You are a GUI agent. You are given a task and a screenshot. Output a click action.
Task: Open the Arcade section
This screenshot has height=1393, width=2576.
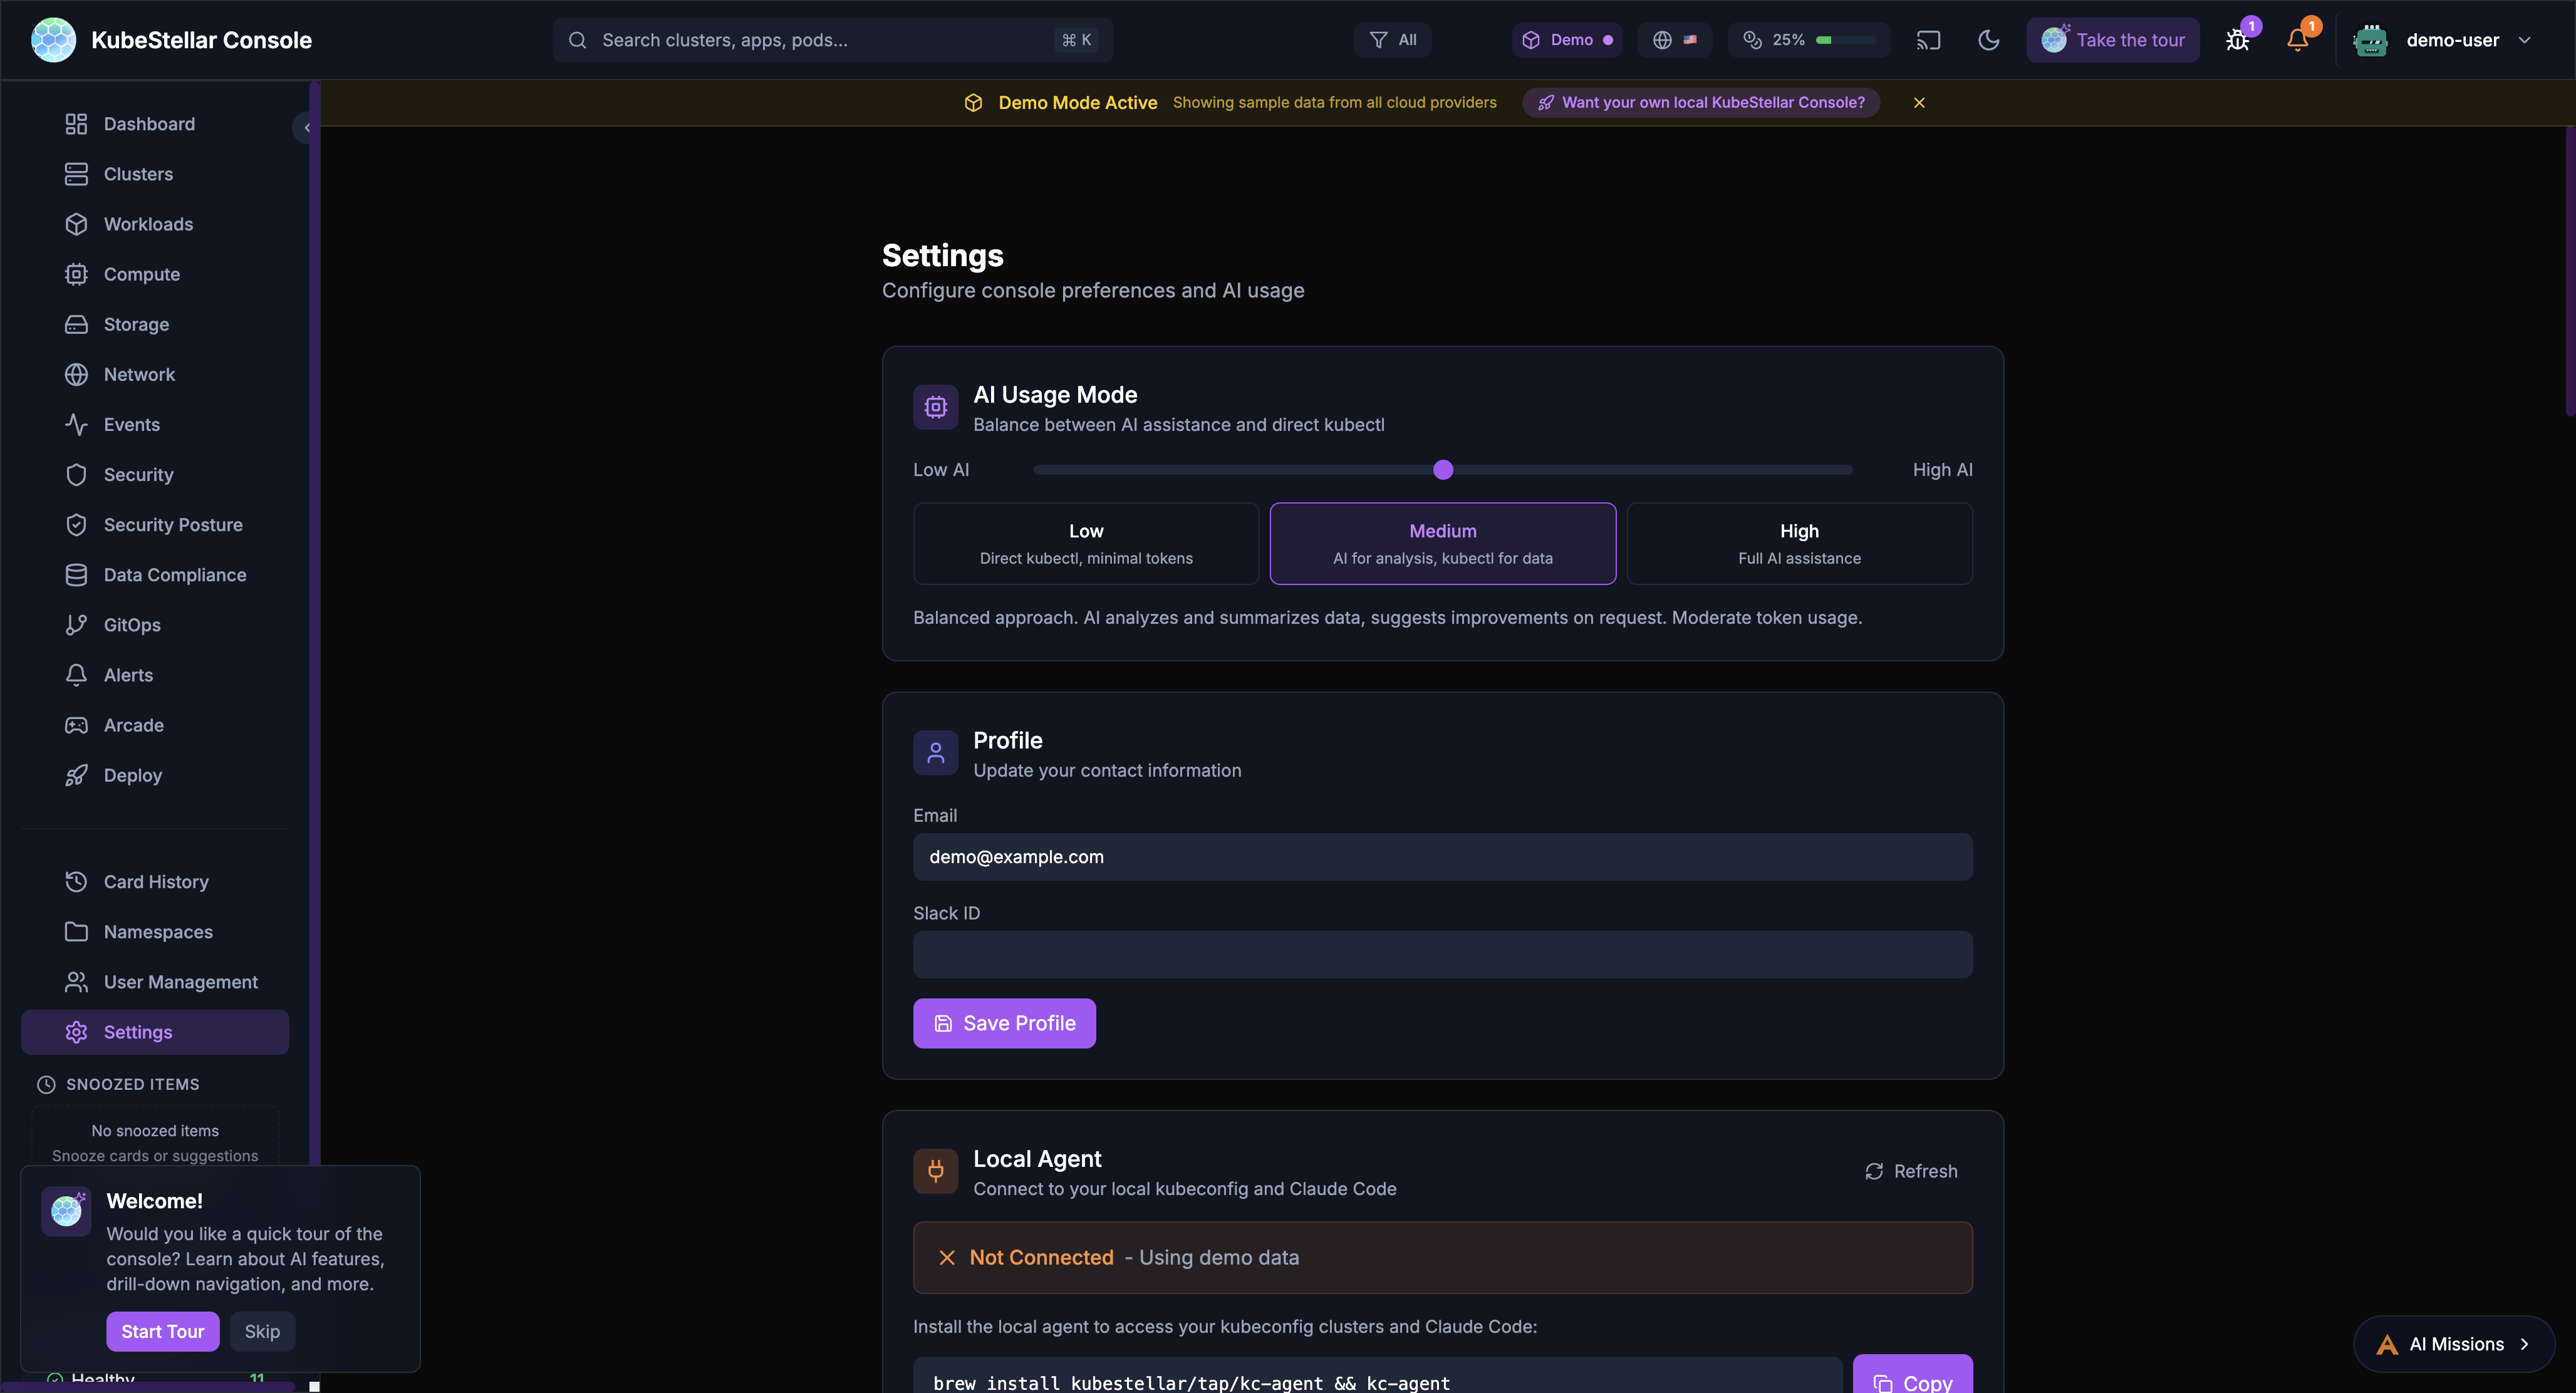click(x=133, y=724)
